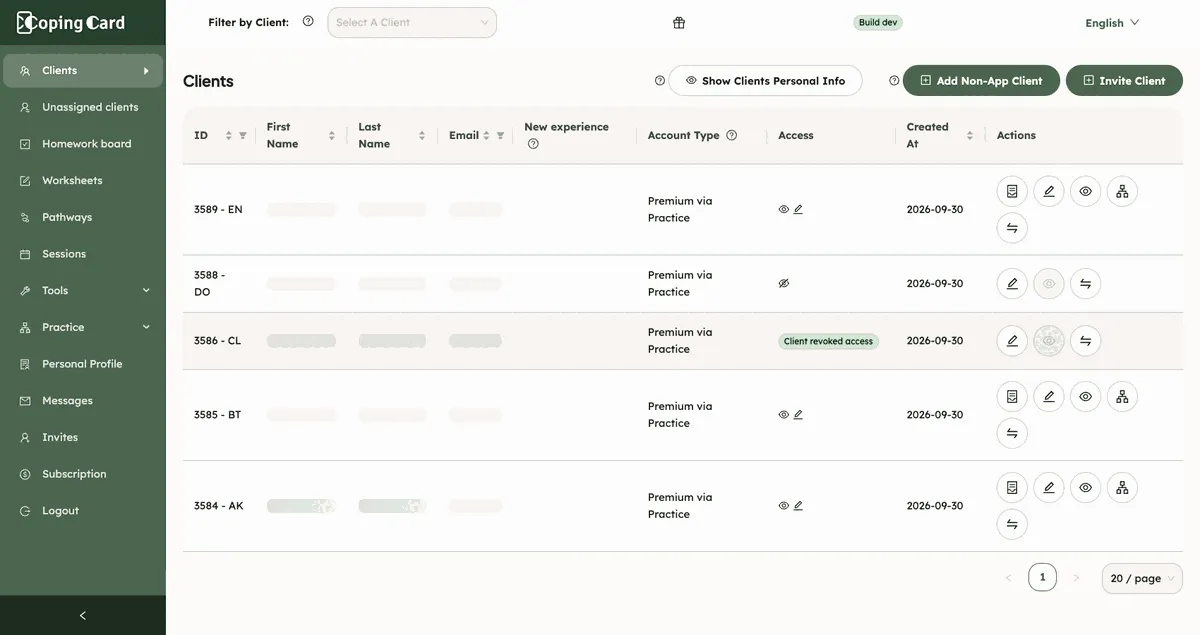This screenshot has height=635, width=1200.
Task: Sort by ID column arrows
Action: point(228,136)
